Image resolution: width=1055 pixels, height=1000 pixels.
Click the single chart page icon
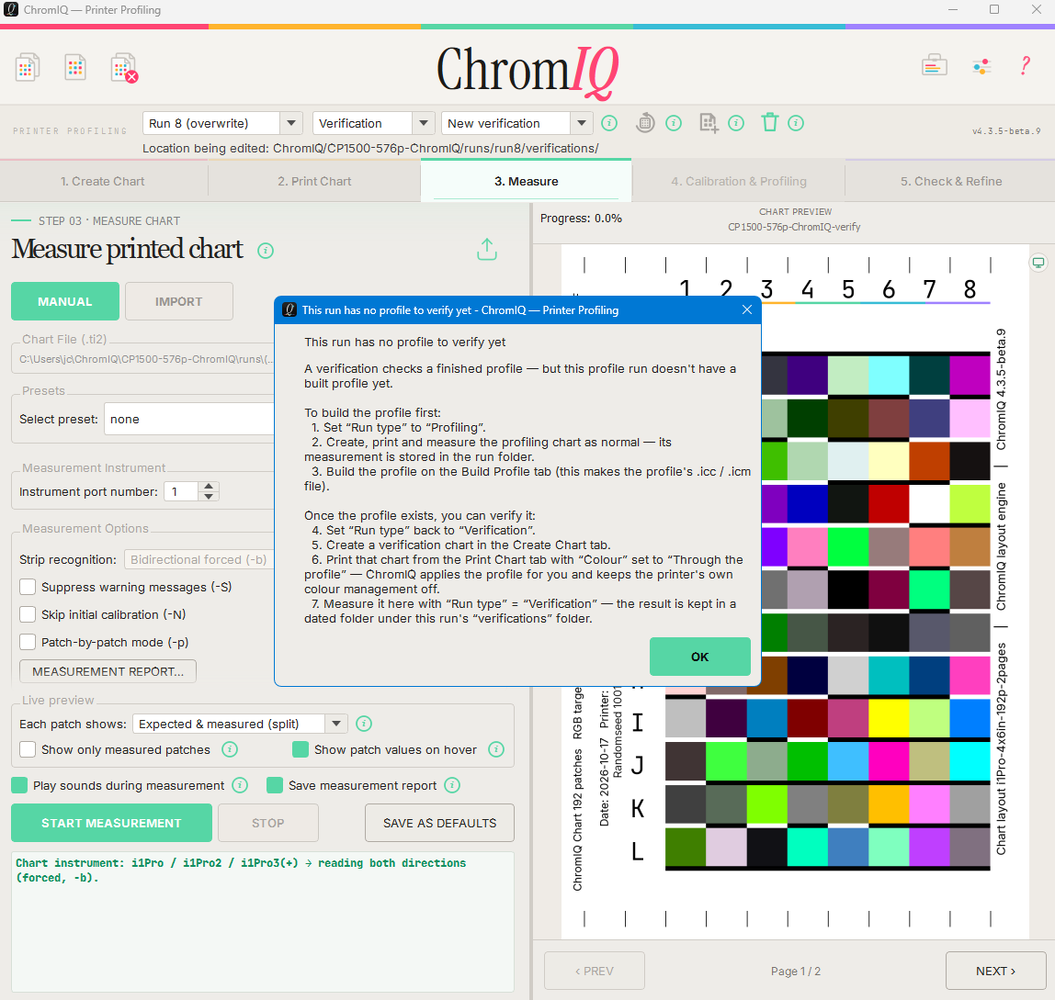[75, 67]
